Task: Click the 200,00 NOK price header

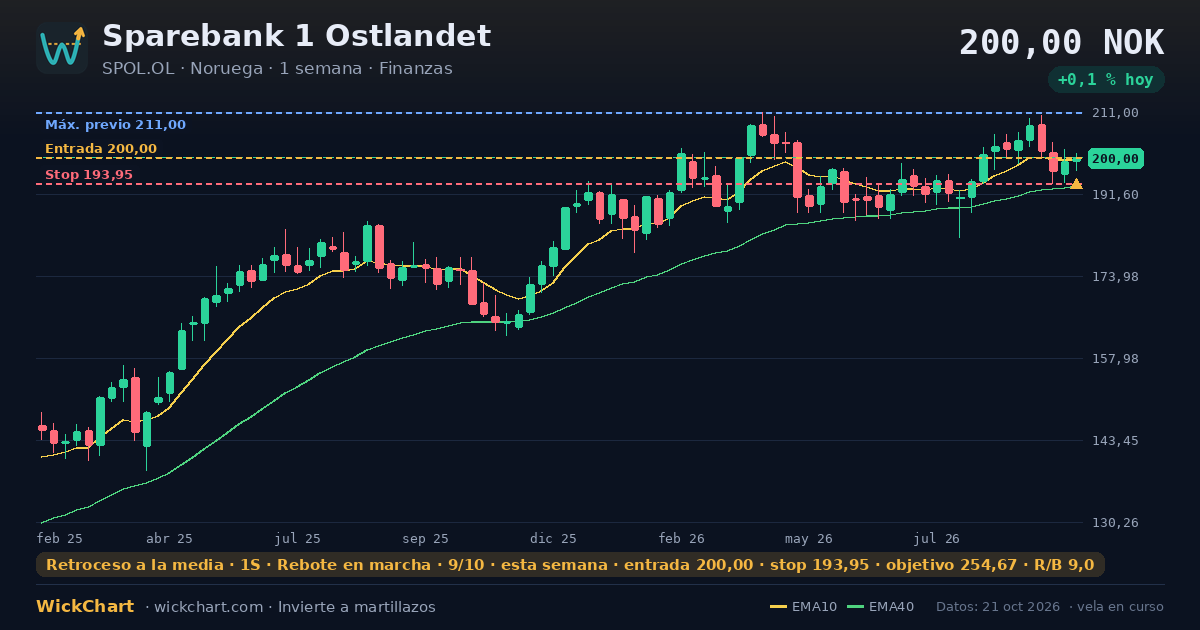Action: (1061, 42)
